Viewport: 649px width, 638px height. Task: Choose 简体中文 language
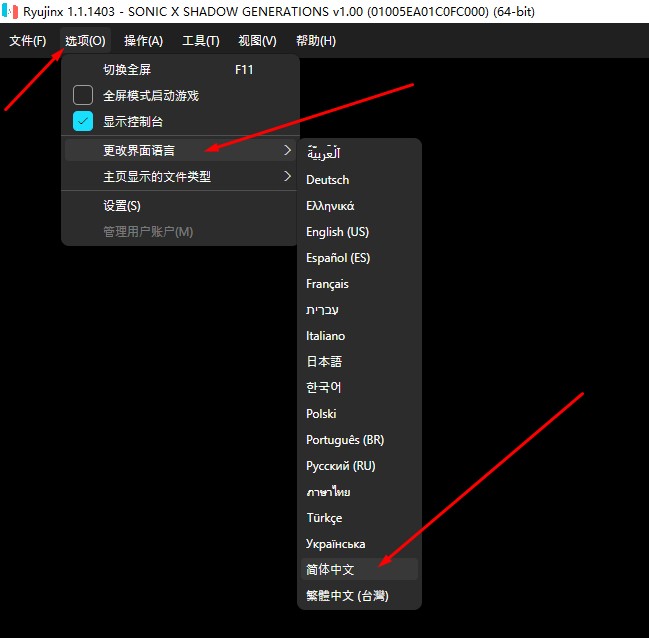coord(359,569)
